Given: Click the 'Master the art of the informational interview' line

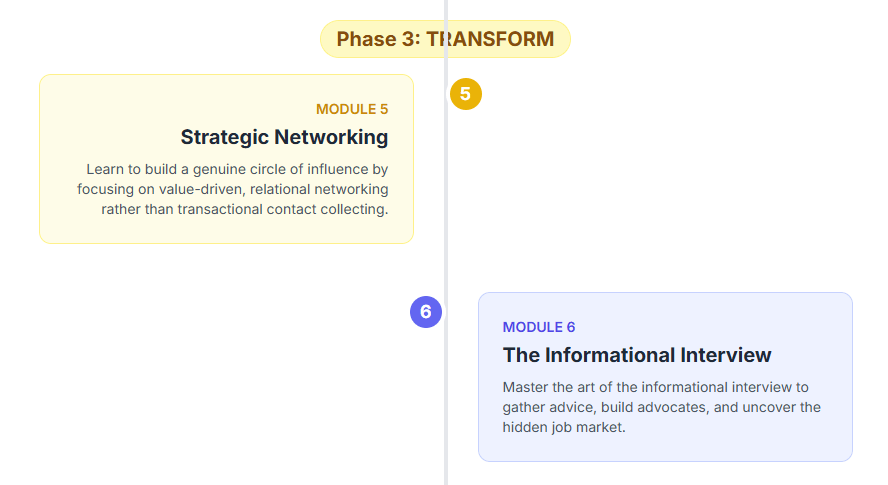Looking at the screenshot, I should [x=655, y=387].
